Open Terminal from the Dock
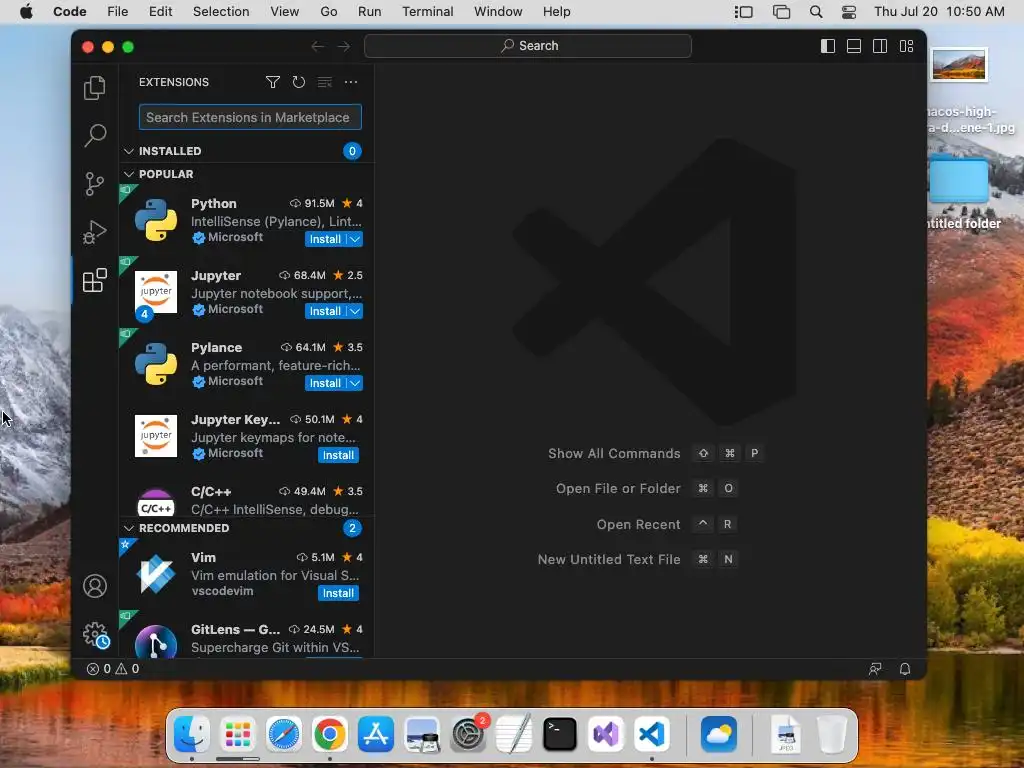Image resolution: width=1024 pixels, height=768 pixels. (560, 733)
